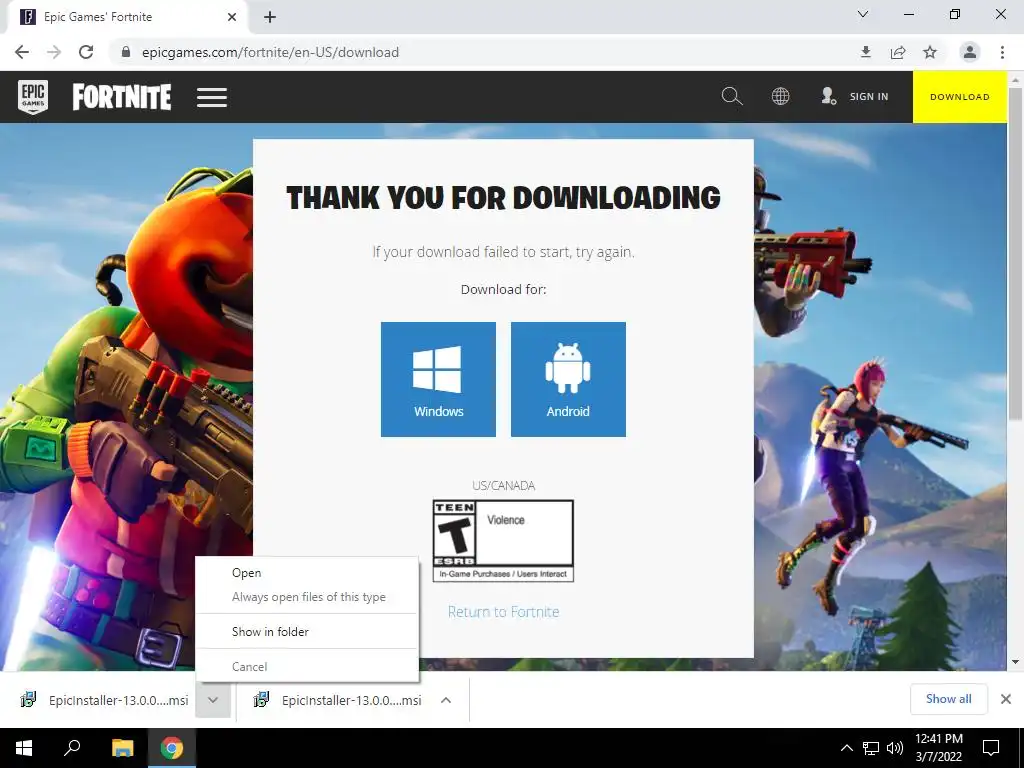Go forward in browser history

coord(54,52)
